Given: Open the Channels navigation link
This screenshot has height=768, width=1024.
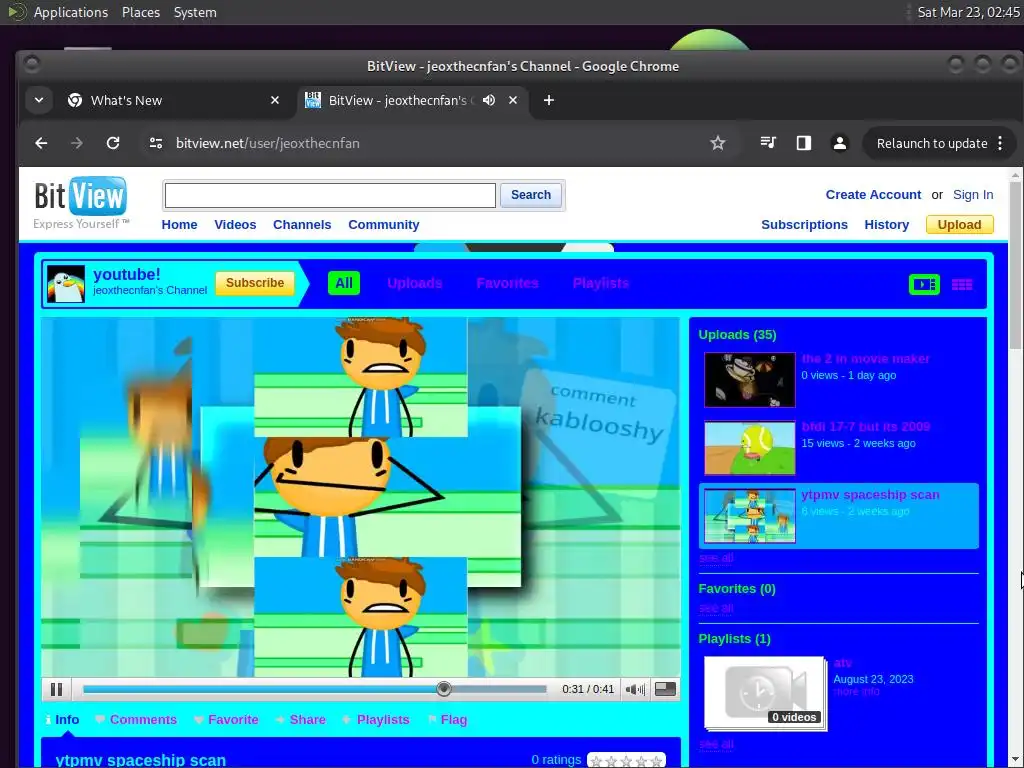Looking at the screenshot, I should tap(302, 225).
